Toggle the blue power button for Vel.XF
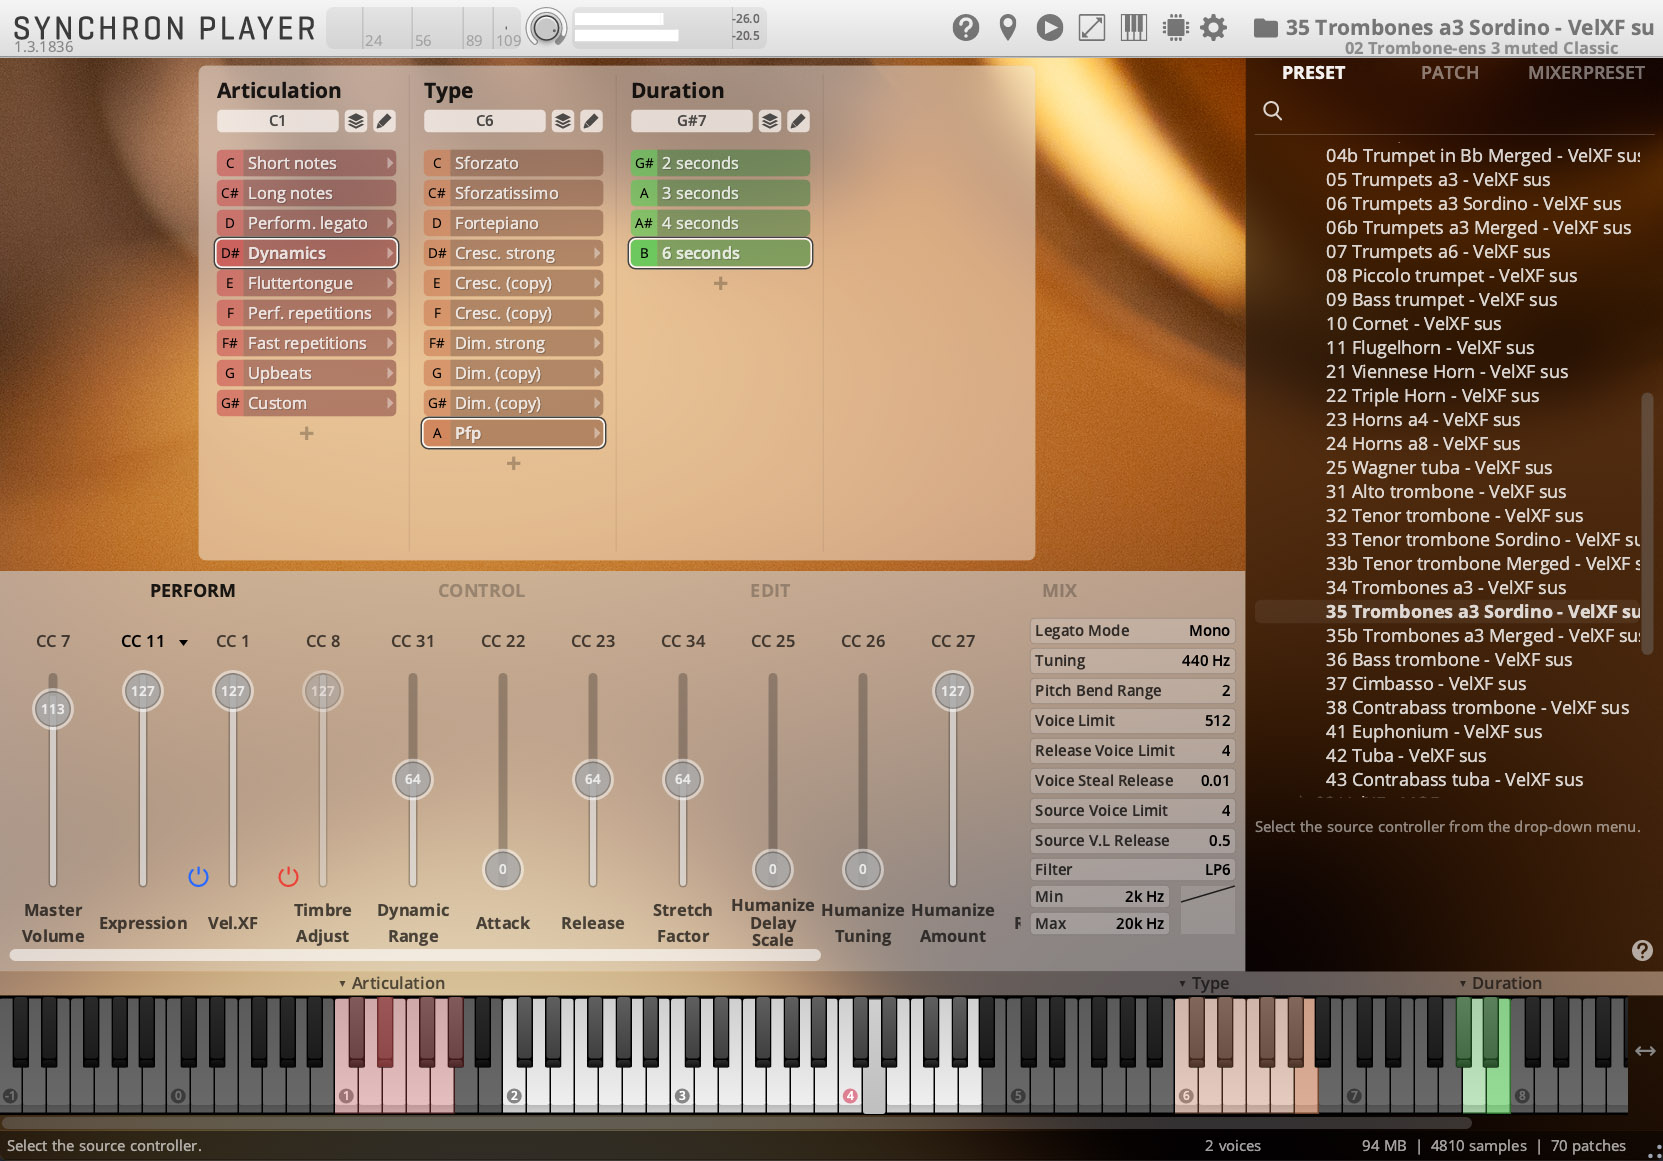This screenshot has width=1663, height=1161. click(x=198, y=877)
